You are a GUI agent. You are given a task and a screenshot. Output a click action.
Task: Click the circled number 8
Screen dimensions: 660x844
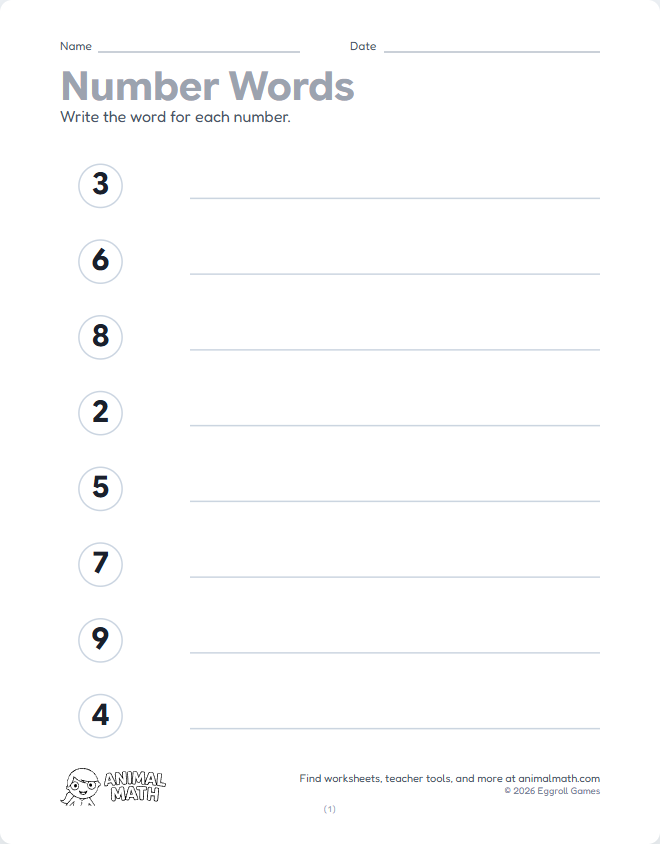click(100, 337)
